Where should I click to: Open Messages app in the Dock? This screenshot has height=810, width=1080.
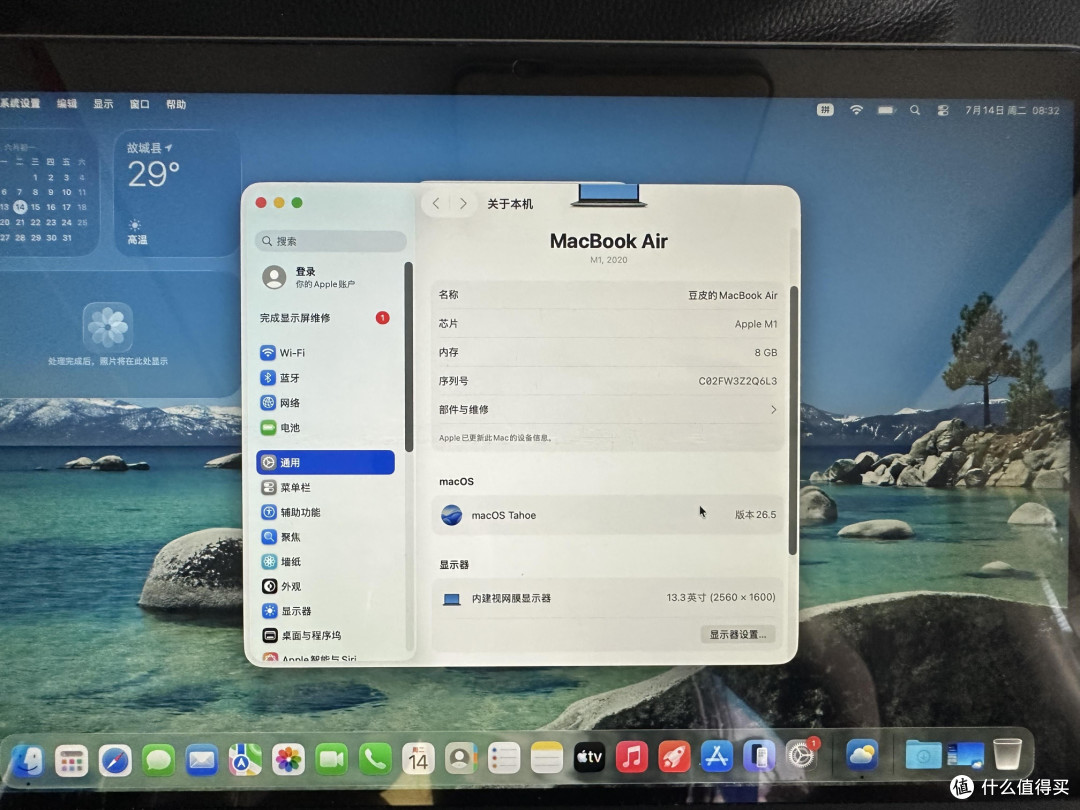(158, 760)
